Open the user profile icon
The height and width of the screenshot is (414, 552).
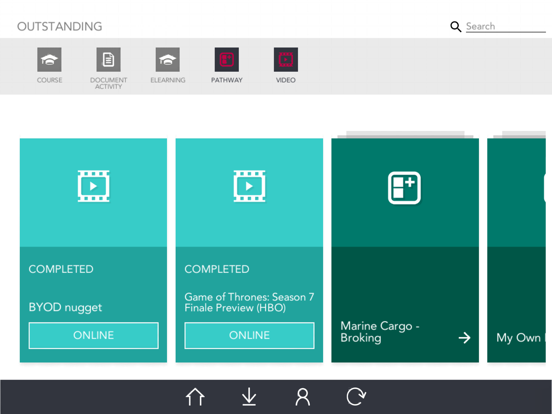click(302, 397)
